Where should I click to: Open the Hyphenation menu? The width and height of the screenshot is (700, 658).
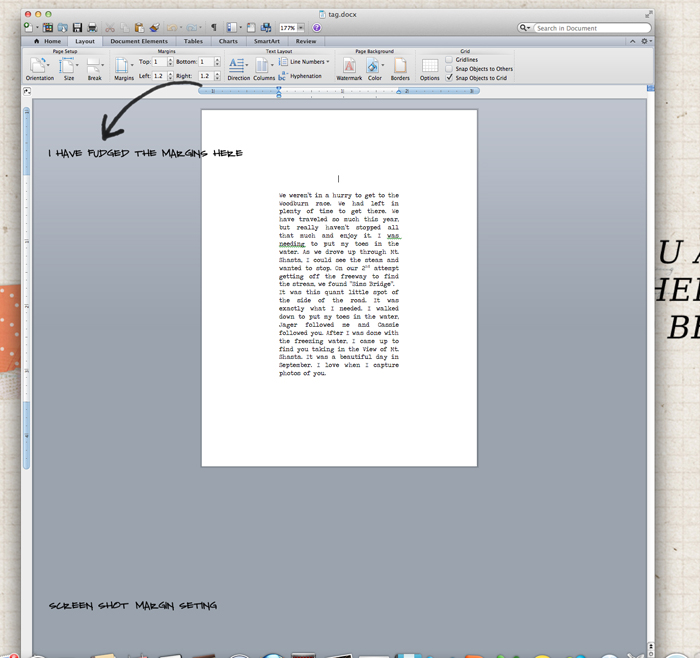(x=300, y=76)
